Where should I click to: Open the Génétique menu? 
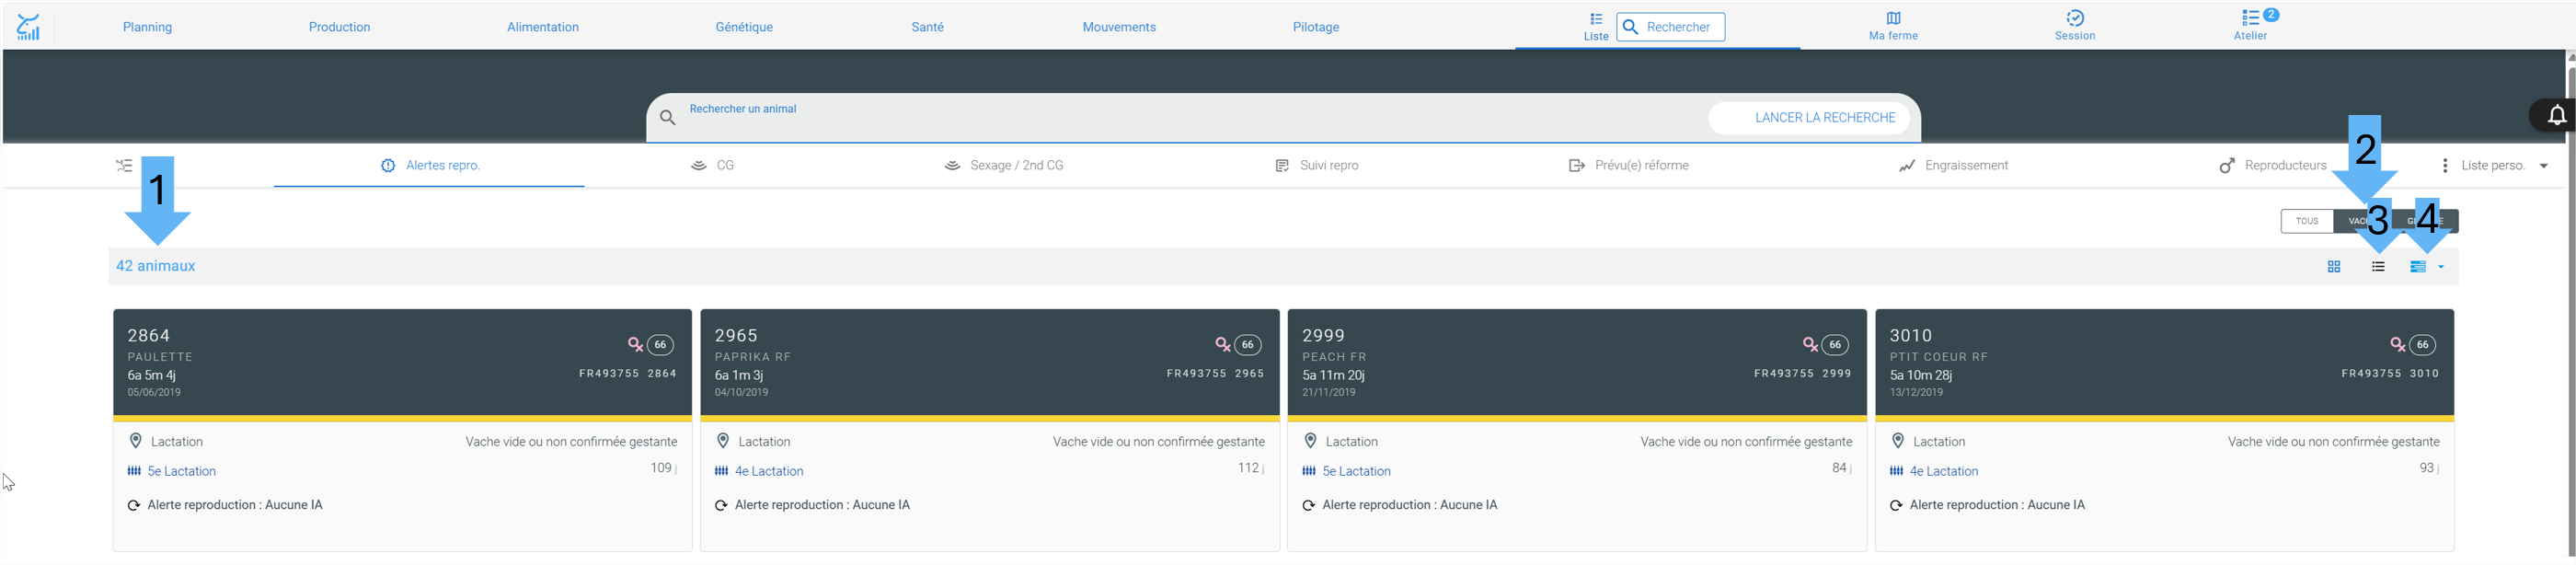pyautogui.click(x=744, y=27)
